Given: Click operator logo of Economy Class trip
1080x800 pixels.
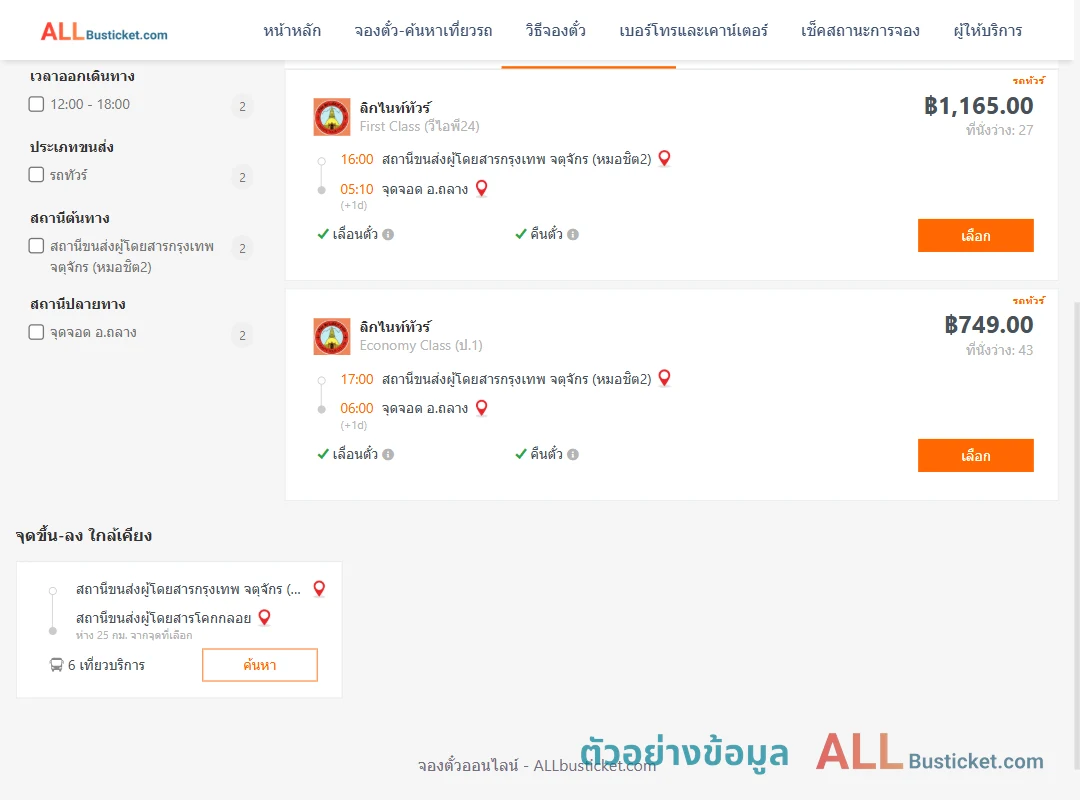Looking at the screenshot, I should (x=332, y=336).
